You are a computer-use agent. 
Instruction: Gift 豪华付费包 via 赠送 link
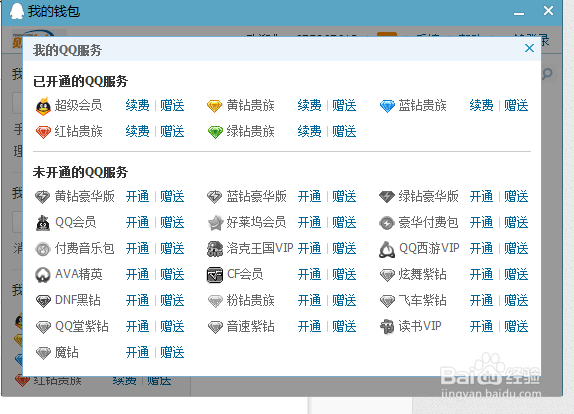pyautogui.click(x=516, y=222)
